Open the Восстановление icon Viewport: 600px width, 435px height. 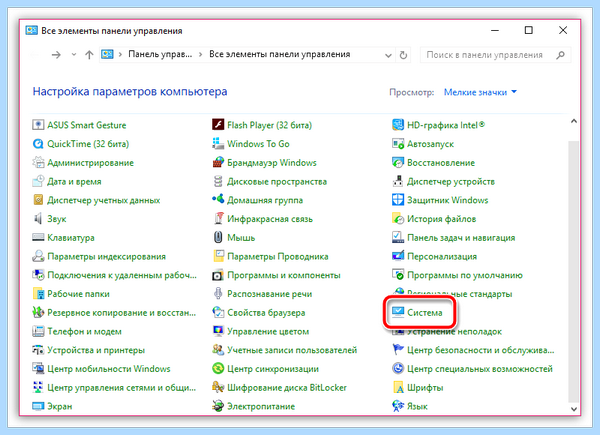tap(398, 163)
